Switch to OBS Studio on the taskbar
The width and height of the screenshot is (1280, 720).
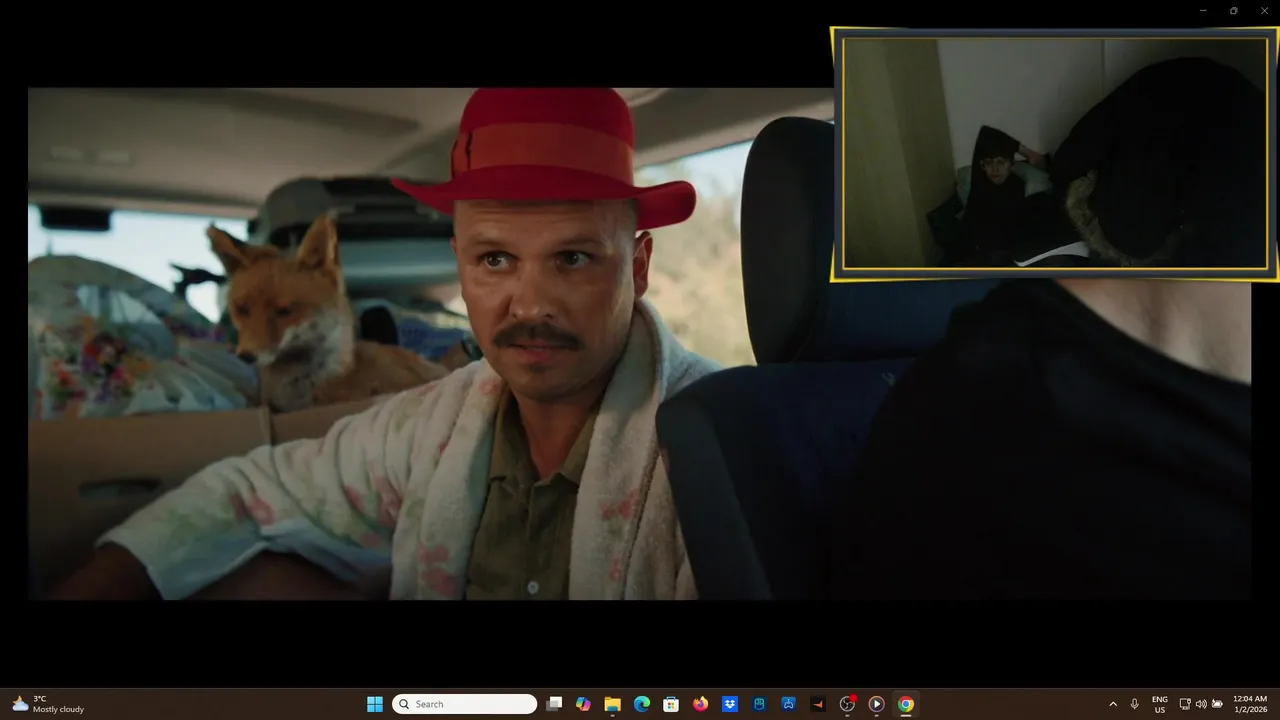pyautogui.click(x=847, y=704)
